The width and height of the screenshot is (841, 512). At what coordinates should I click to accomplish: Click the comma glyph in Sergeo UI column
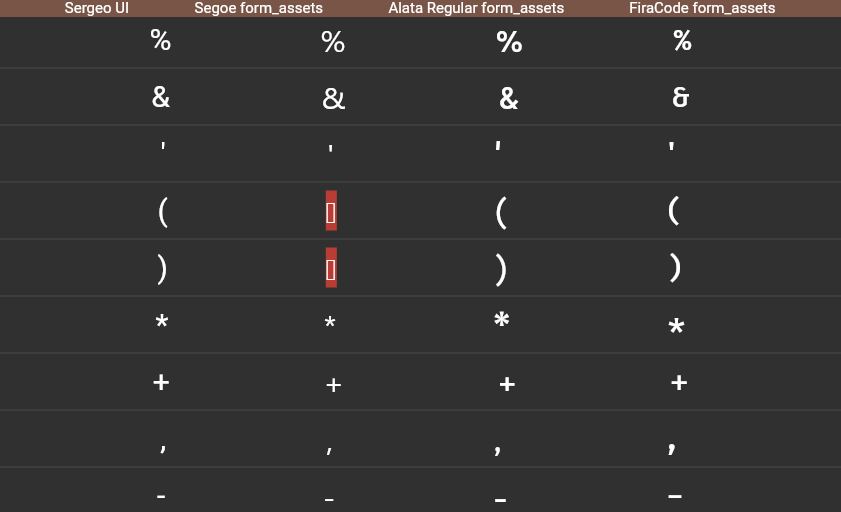point(163,448)
